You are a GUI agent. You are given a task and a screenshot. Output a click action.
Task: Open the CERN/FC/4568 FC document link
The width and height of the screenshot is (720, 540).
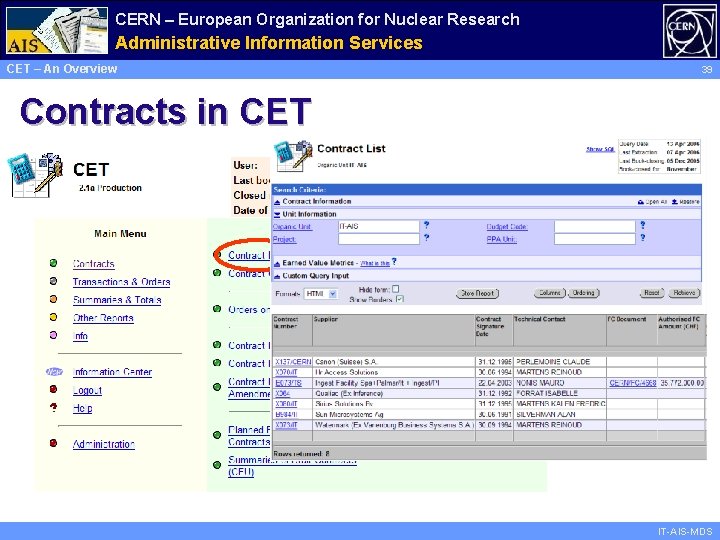point(633,383)
